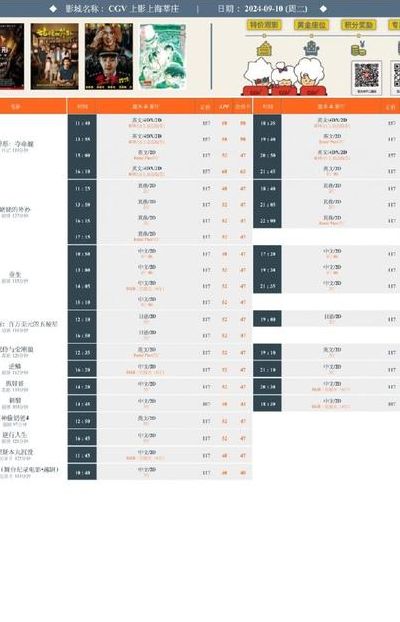Select the 22:00 showtime slot
The width and height of the screenshot is (400, 622).
click(x=268, y=221)
